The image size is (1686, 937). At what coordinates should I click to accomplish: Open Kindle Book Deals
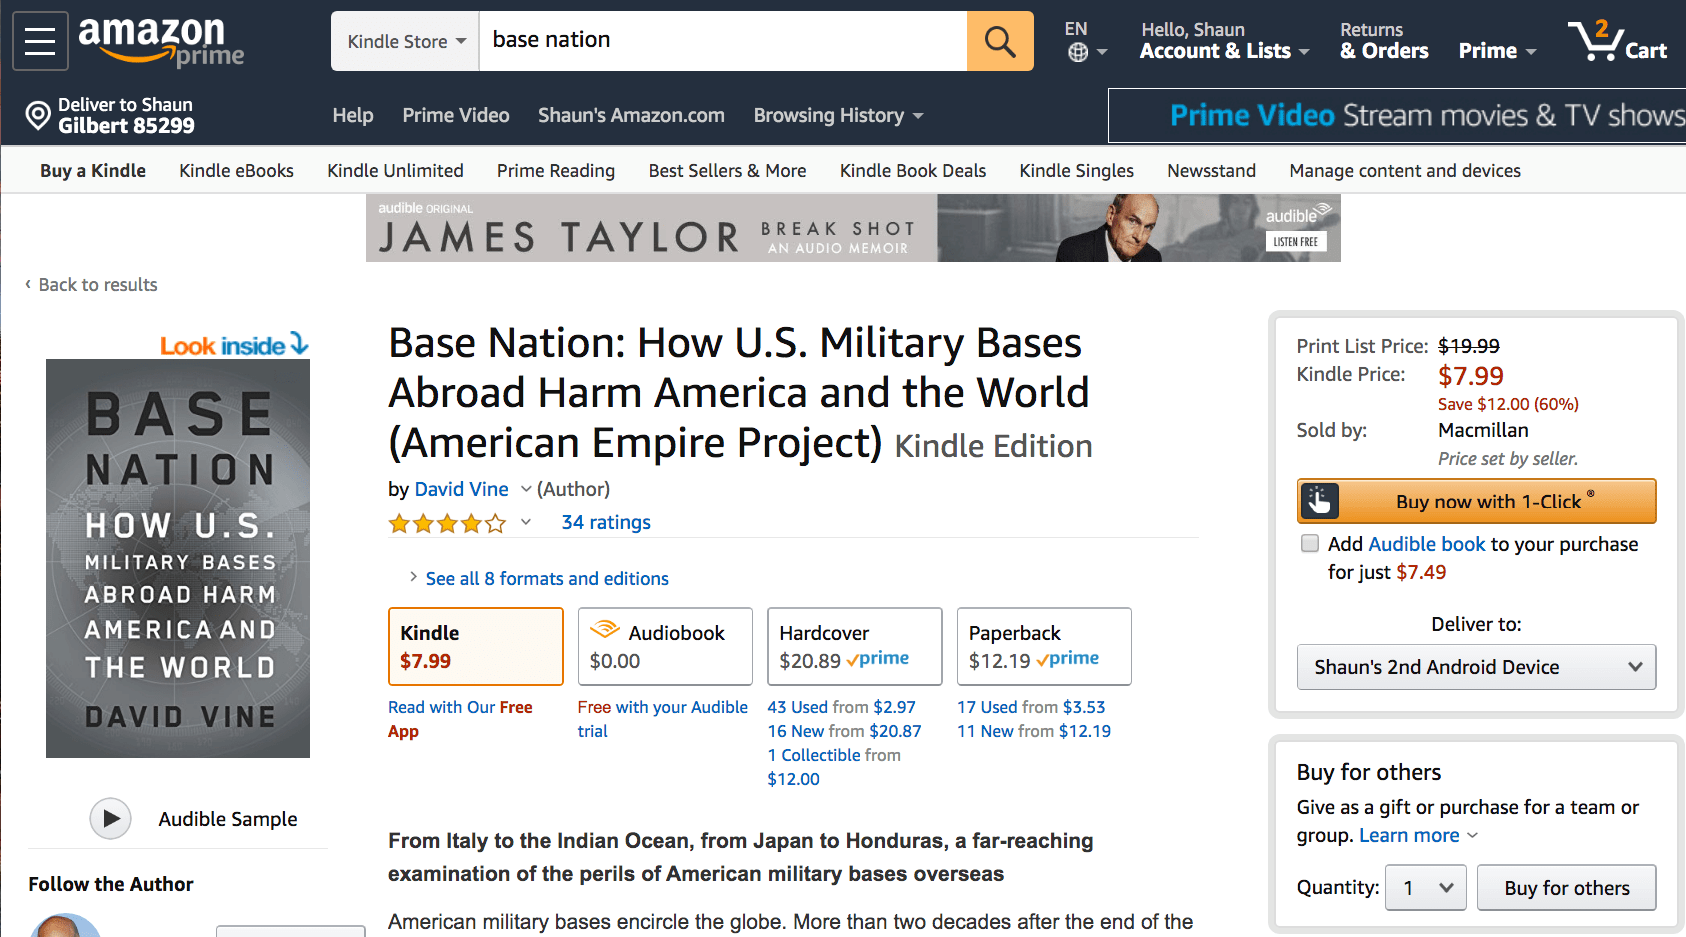pyautogui.click(x=913, y=171)
